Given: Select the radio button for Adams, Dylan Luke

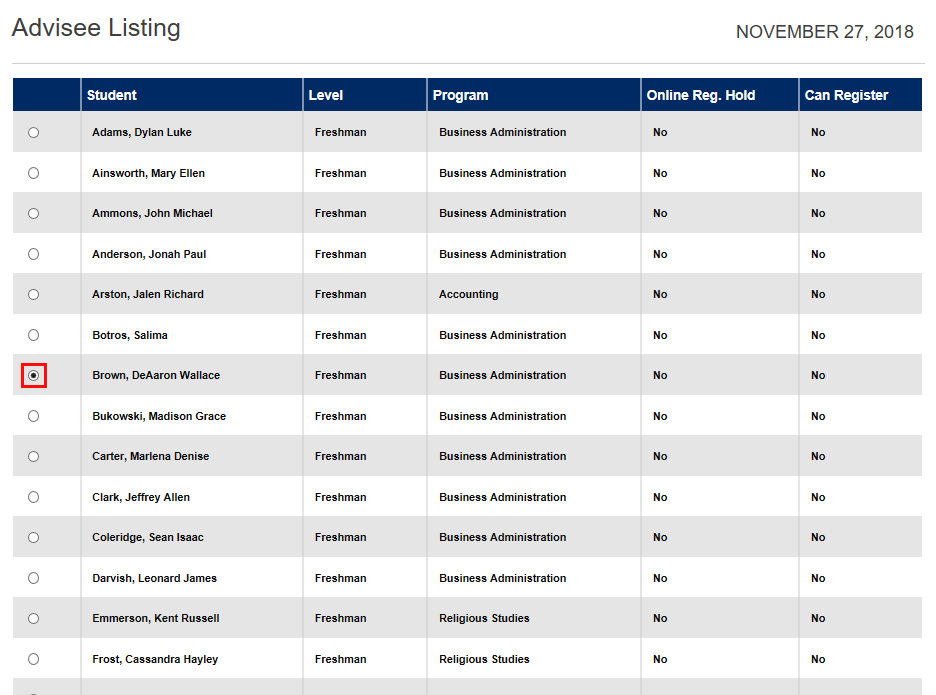Looking at the screenshot, I should click(x=33, y=131).
